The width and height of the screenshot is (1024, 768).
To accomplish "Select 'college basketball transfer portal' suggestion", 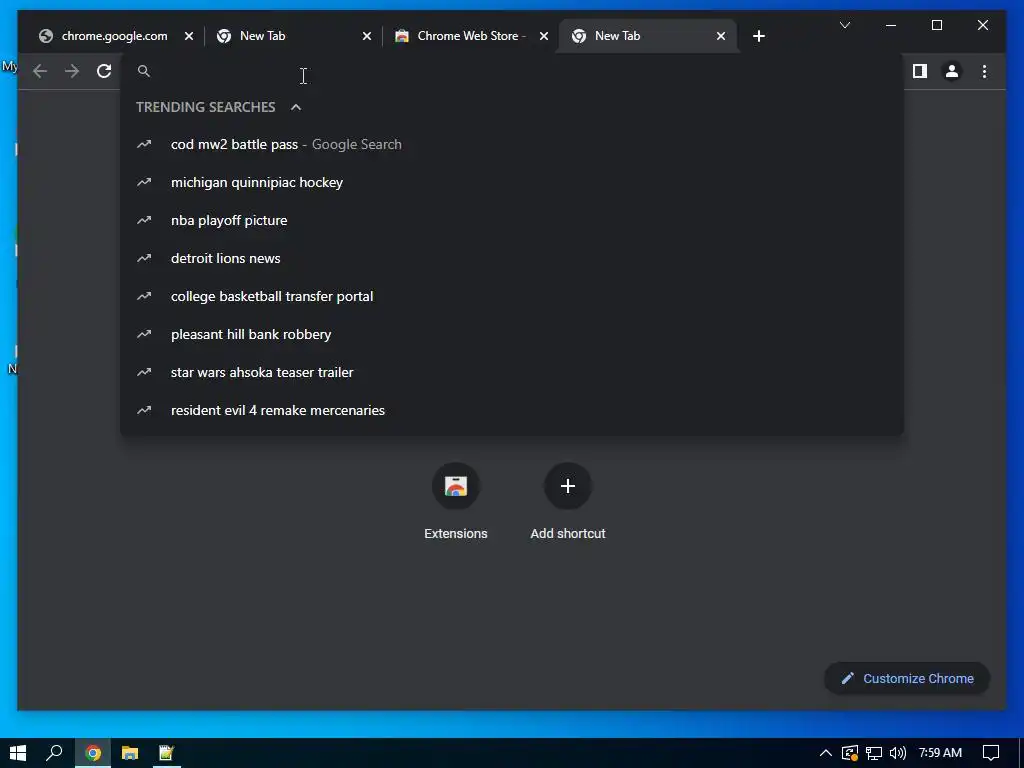I will (512, 296).
